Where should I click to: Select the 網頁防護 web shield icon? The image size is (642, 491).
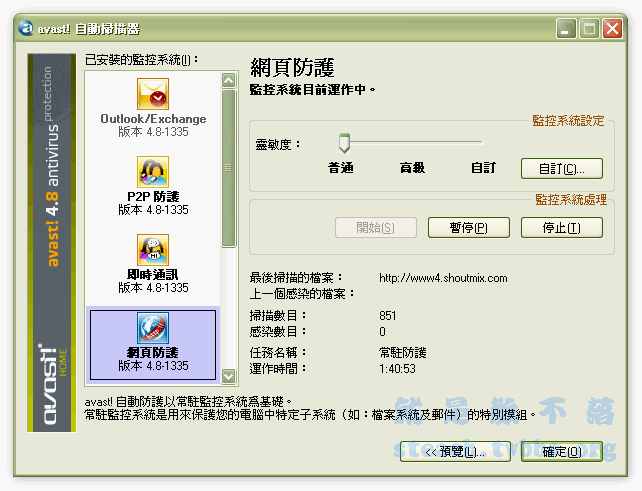(153, 328)
